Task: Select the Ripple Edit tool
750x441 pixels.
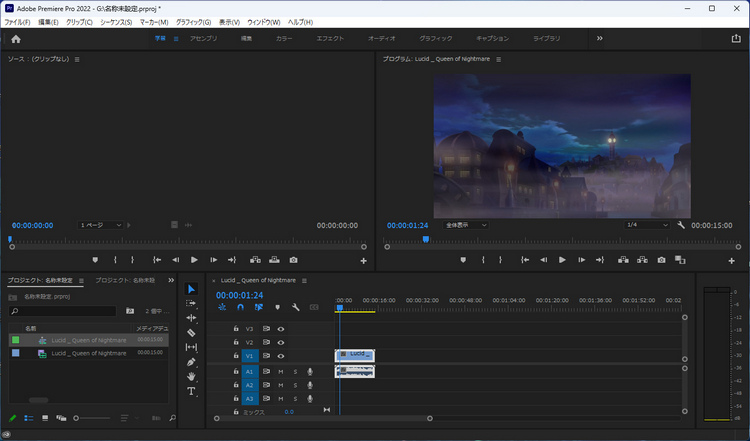Action: [191, 318]
